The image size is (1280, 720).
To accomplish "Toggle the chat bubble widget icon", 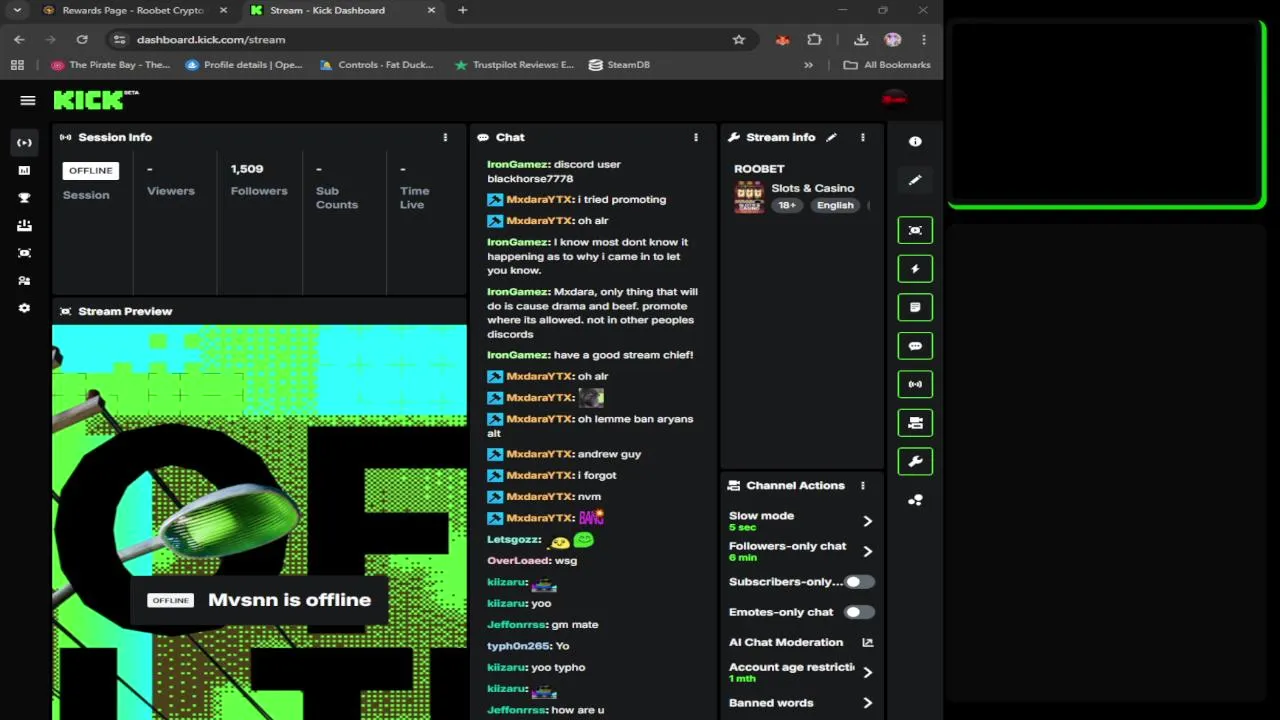I will click(x=915, y=346).
